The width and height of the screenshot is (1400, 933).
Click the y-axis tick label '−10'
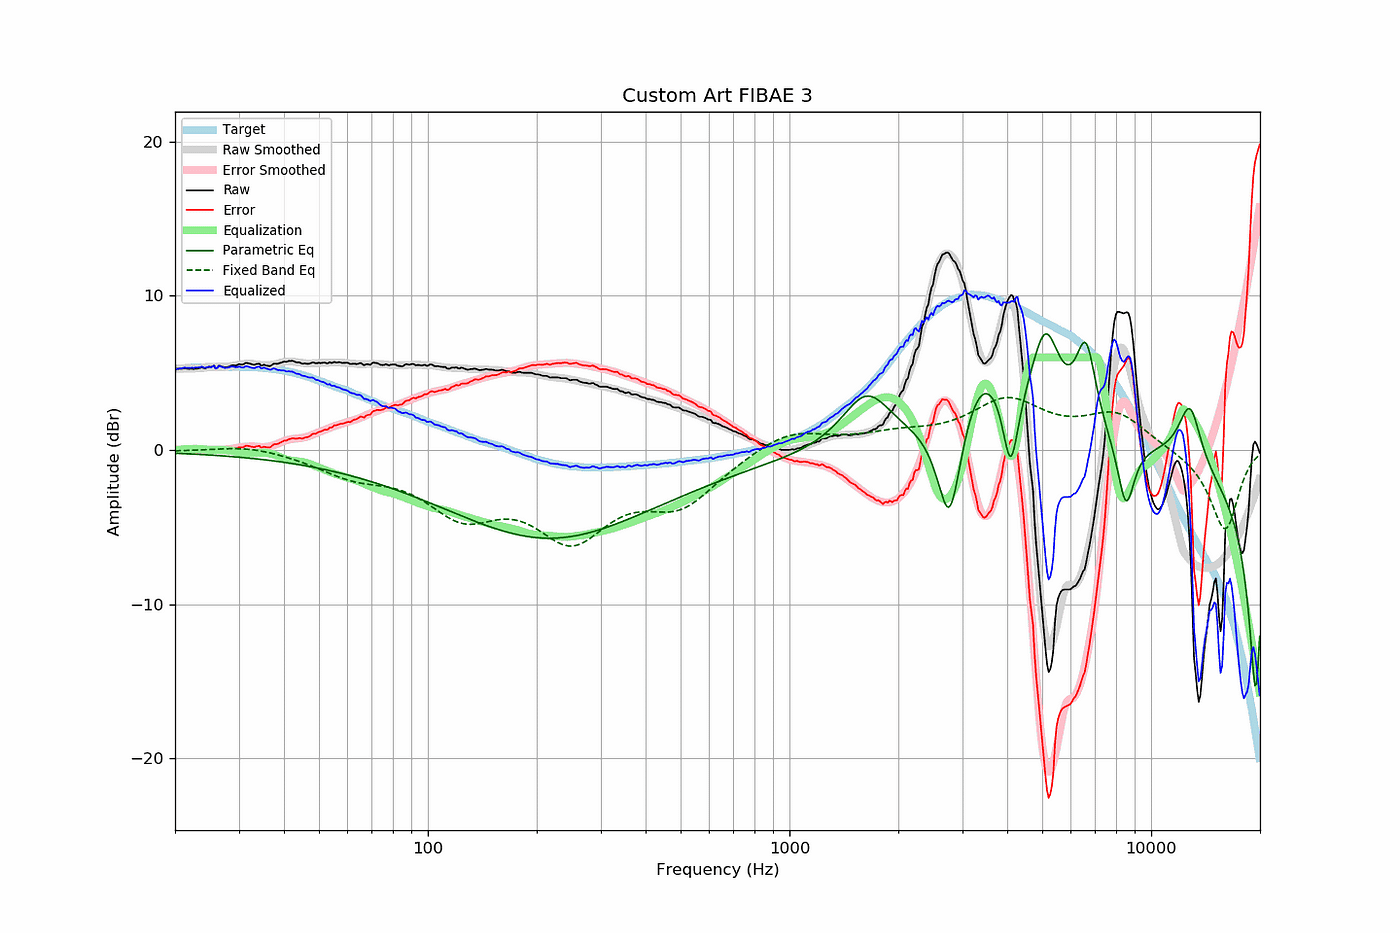[x=147, y=605]
